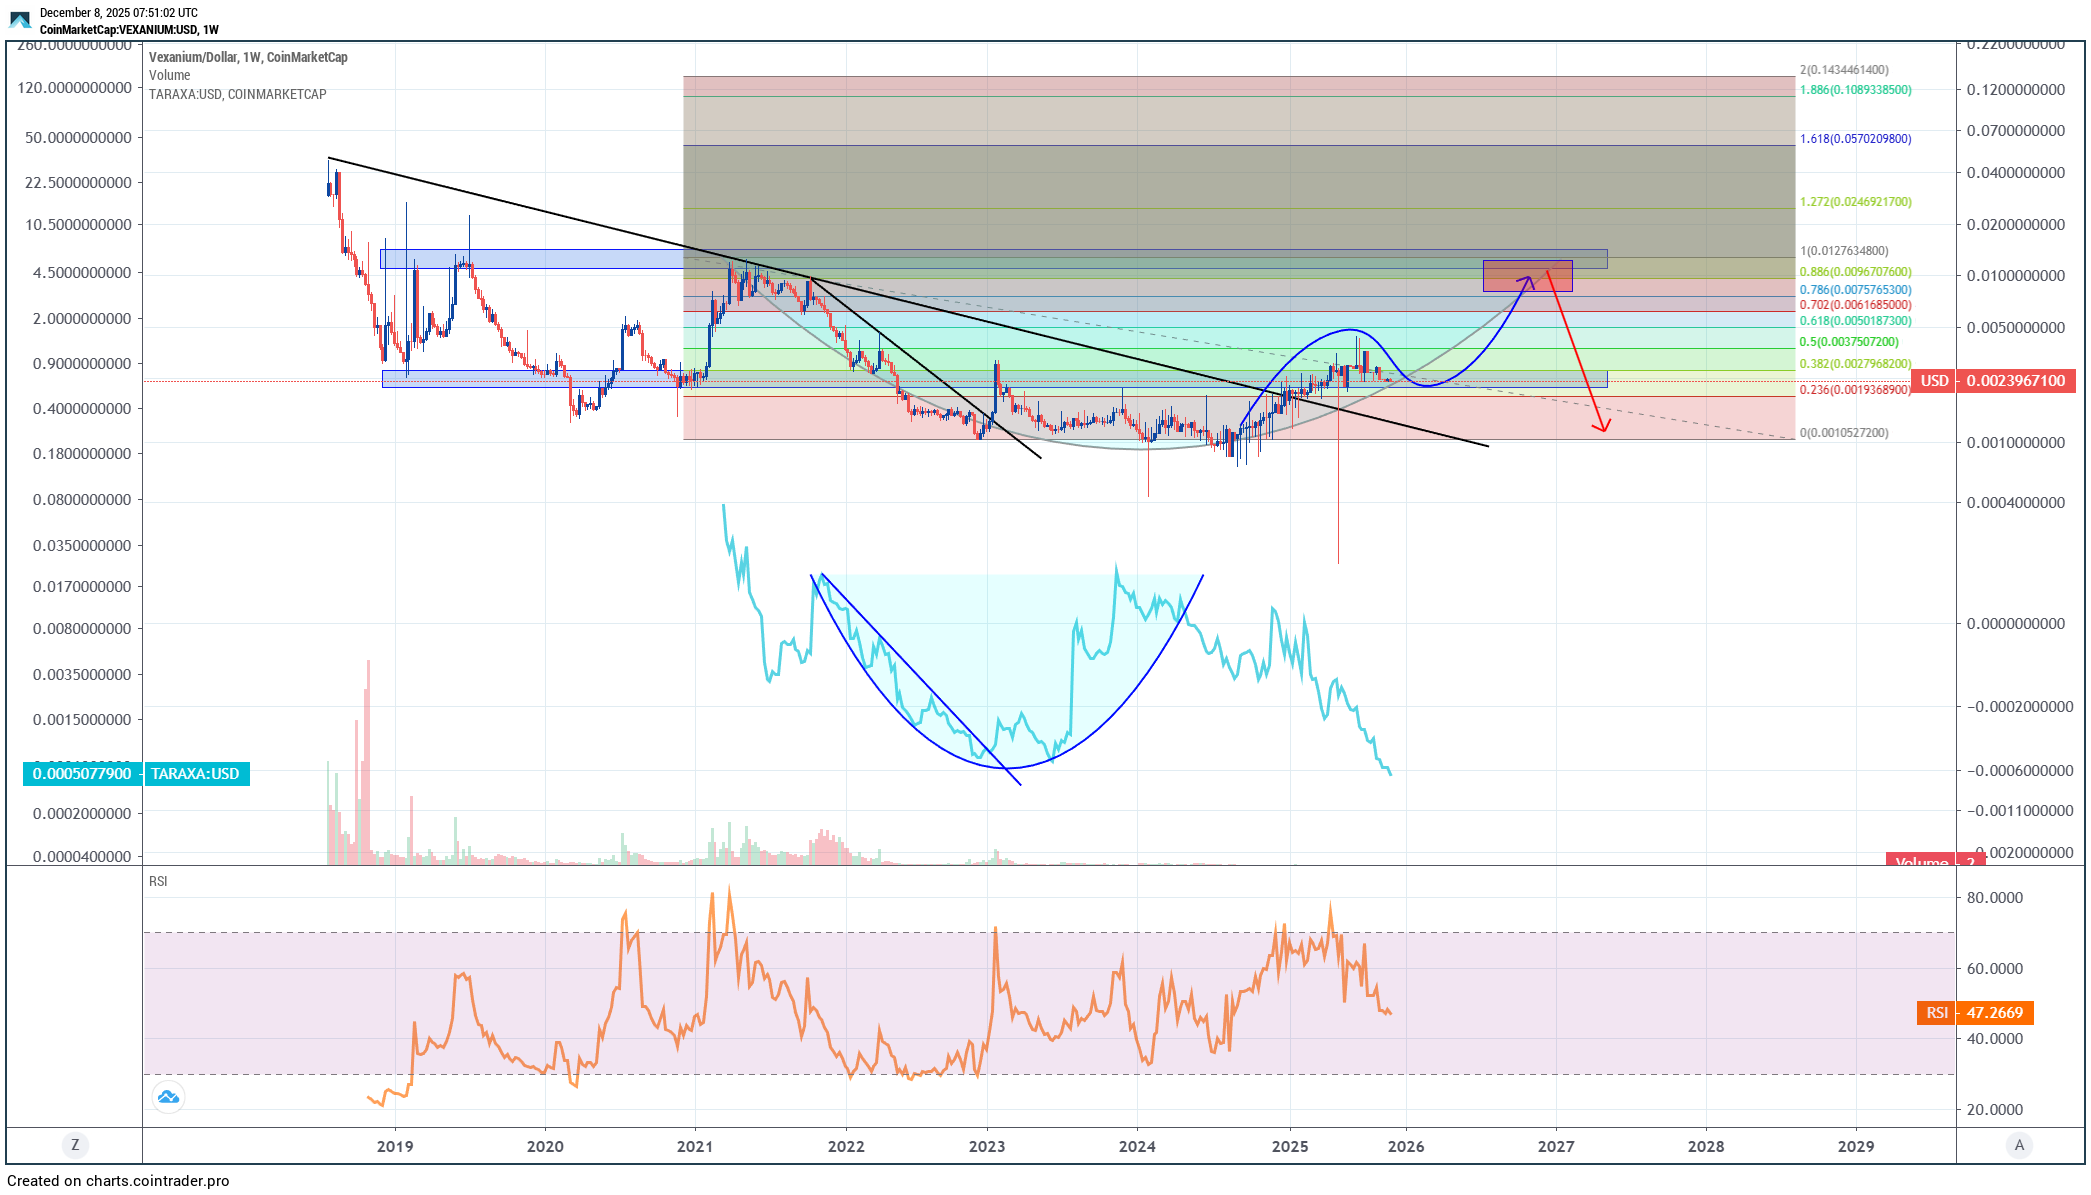The width and height of the screenshot is (2091, 1195).
Task: Click the red downward projection arrow
Action: click(1577, 352)
